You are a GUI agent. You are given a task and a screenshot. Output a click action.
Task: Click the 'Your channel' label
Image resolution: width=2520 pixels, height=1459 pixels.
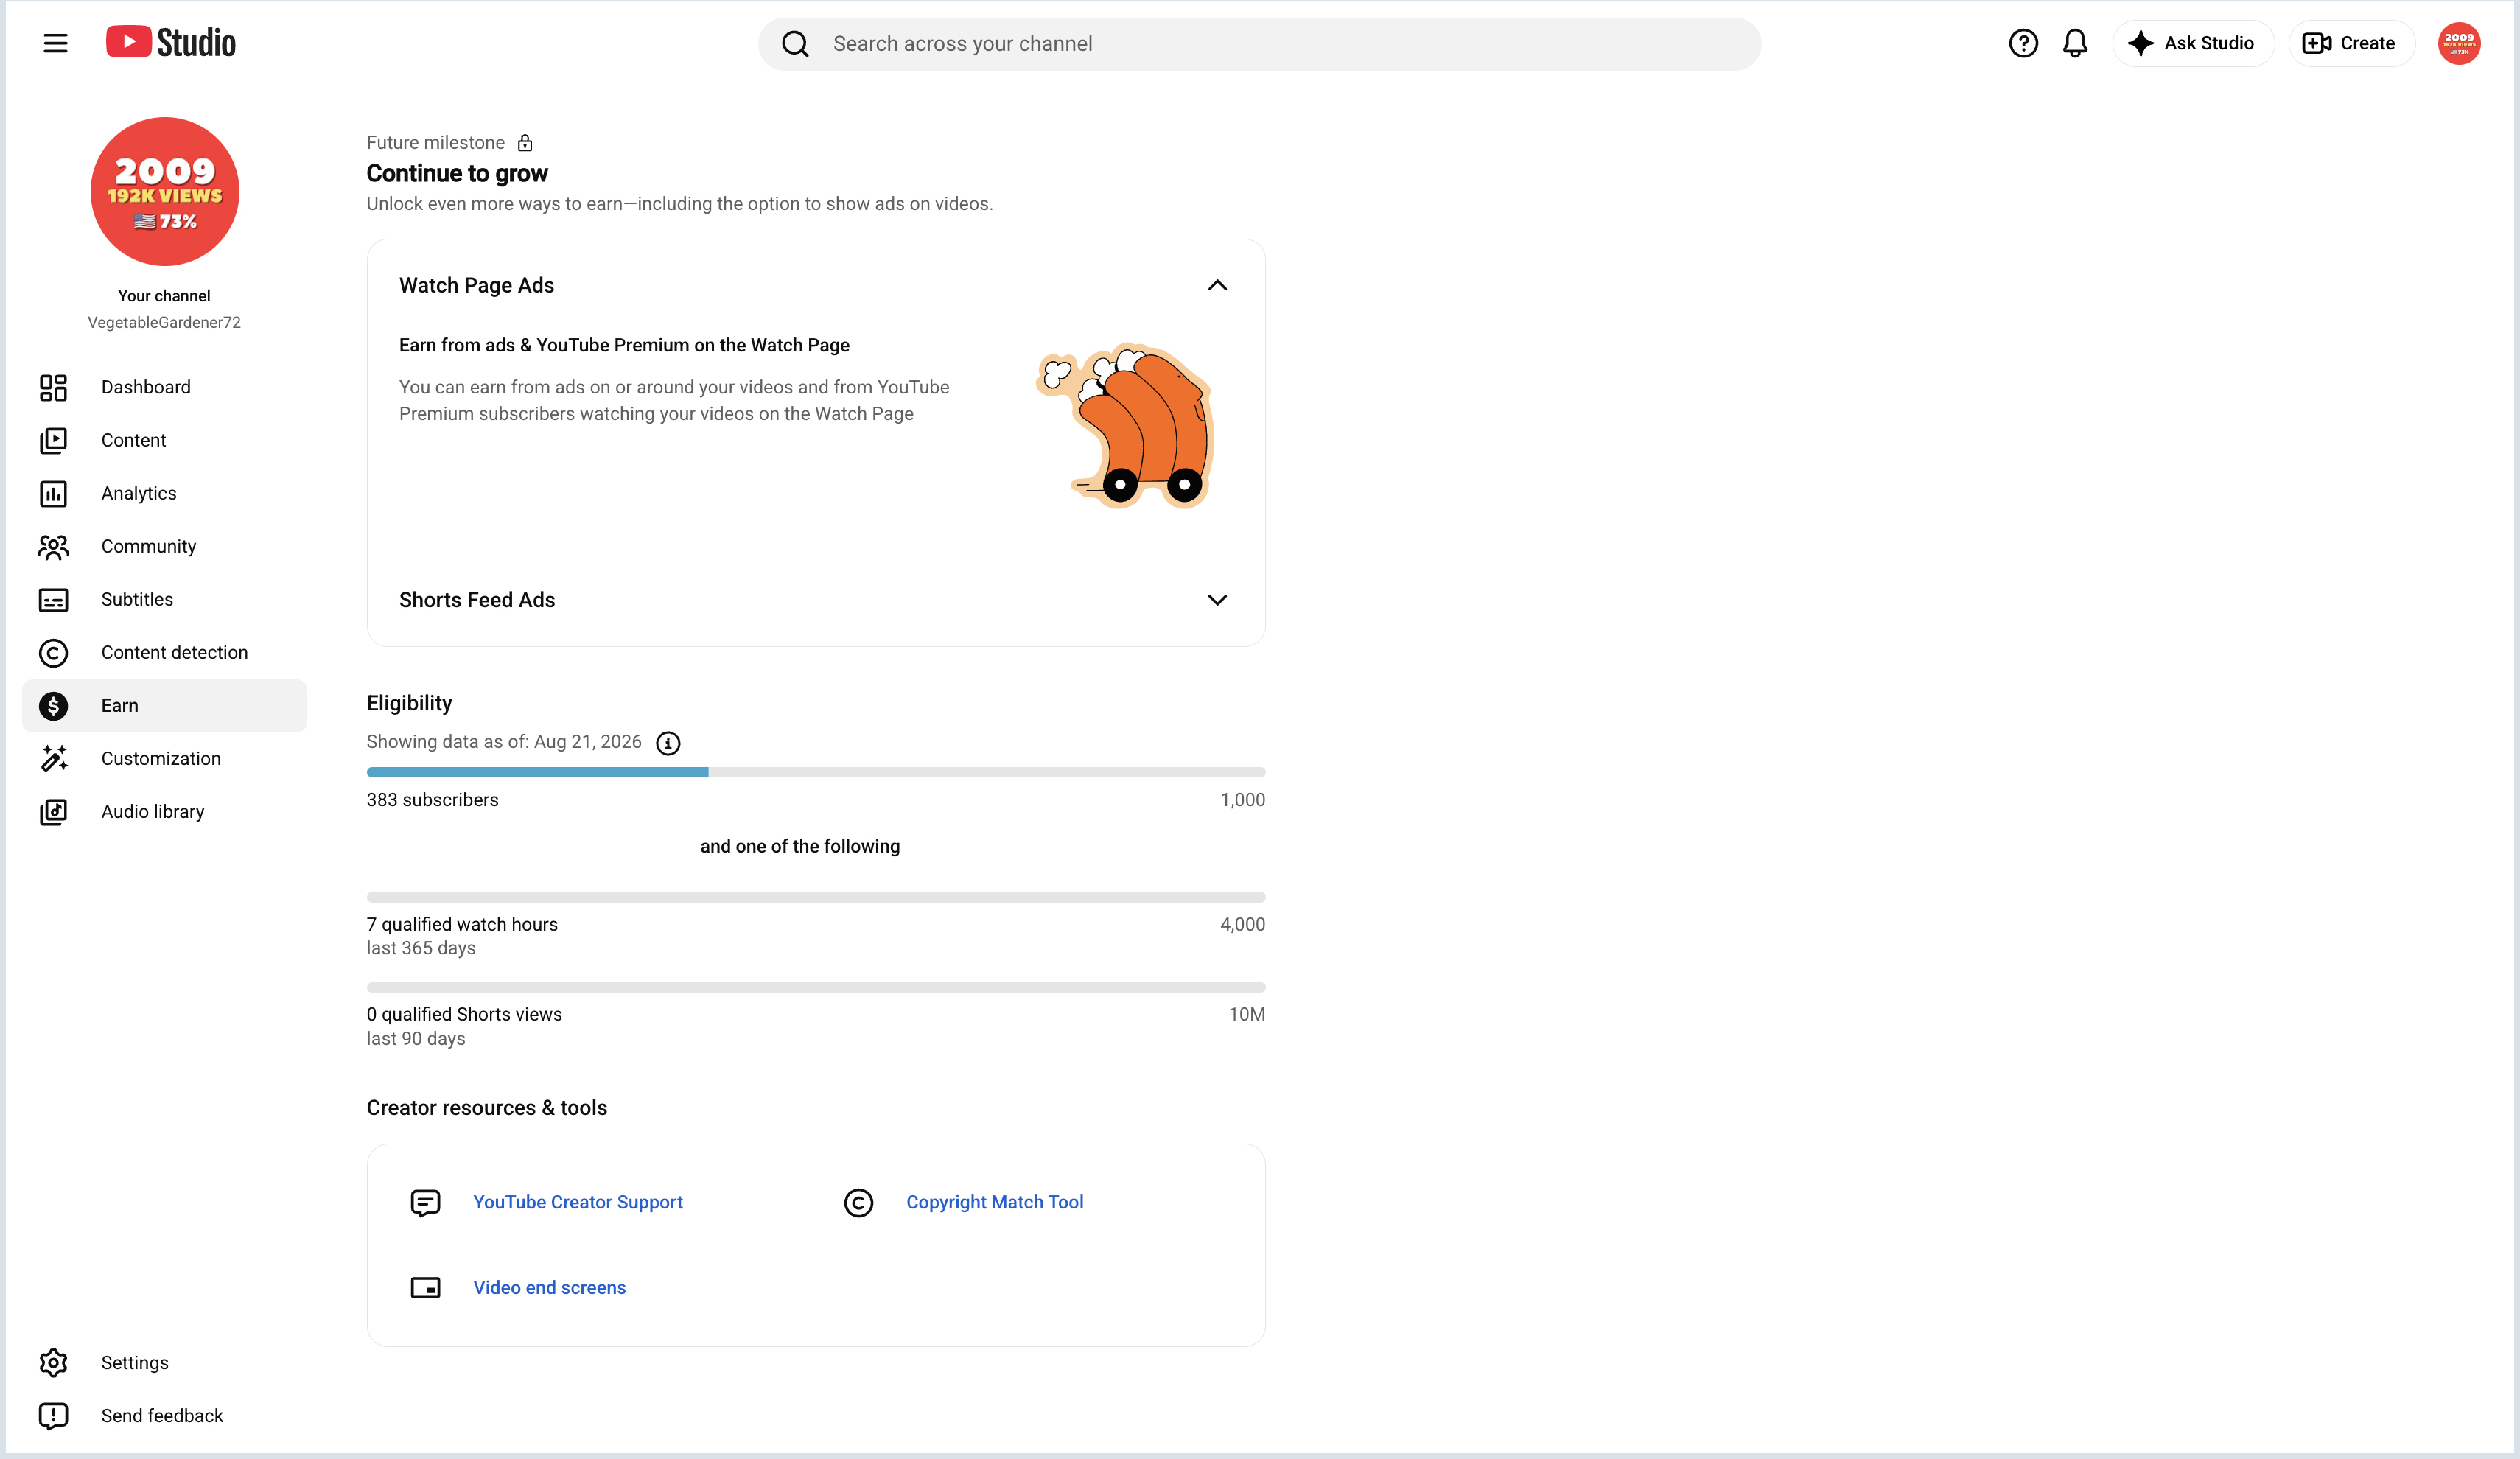click(164, 296)
